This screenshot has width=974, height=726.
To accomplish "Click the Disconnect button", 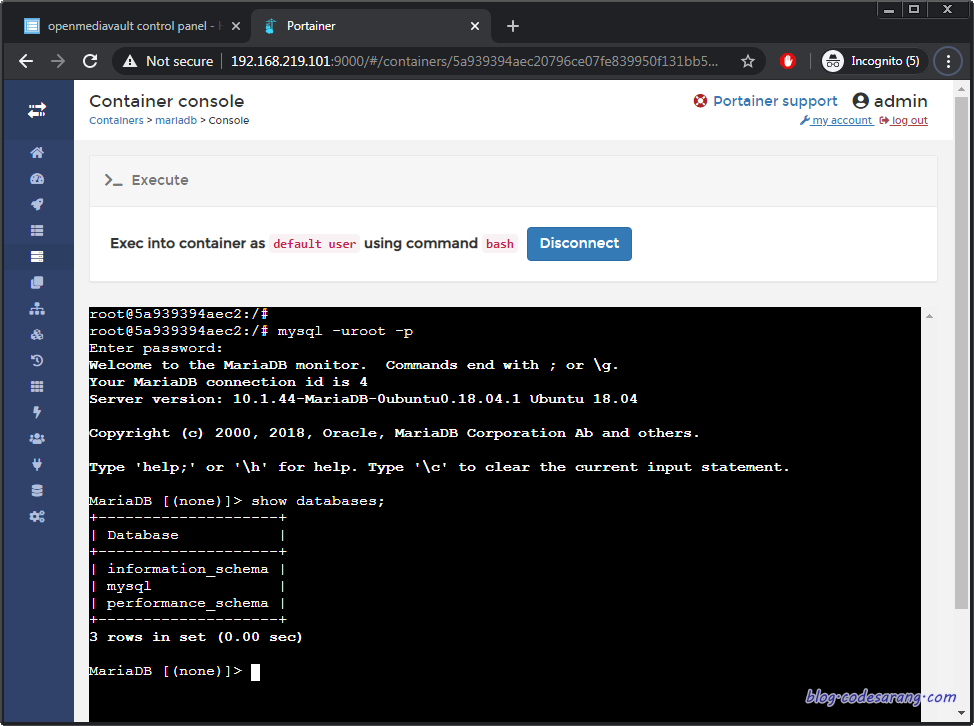I will 579,243.
